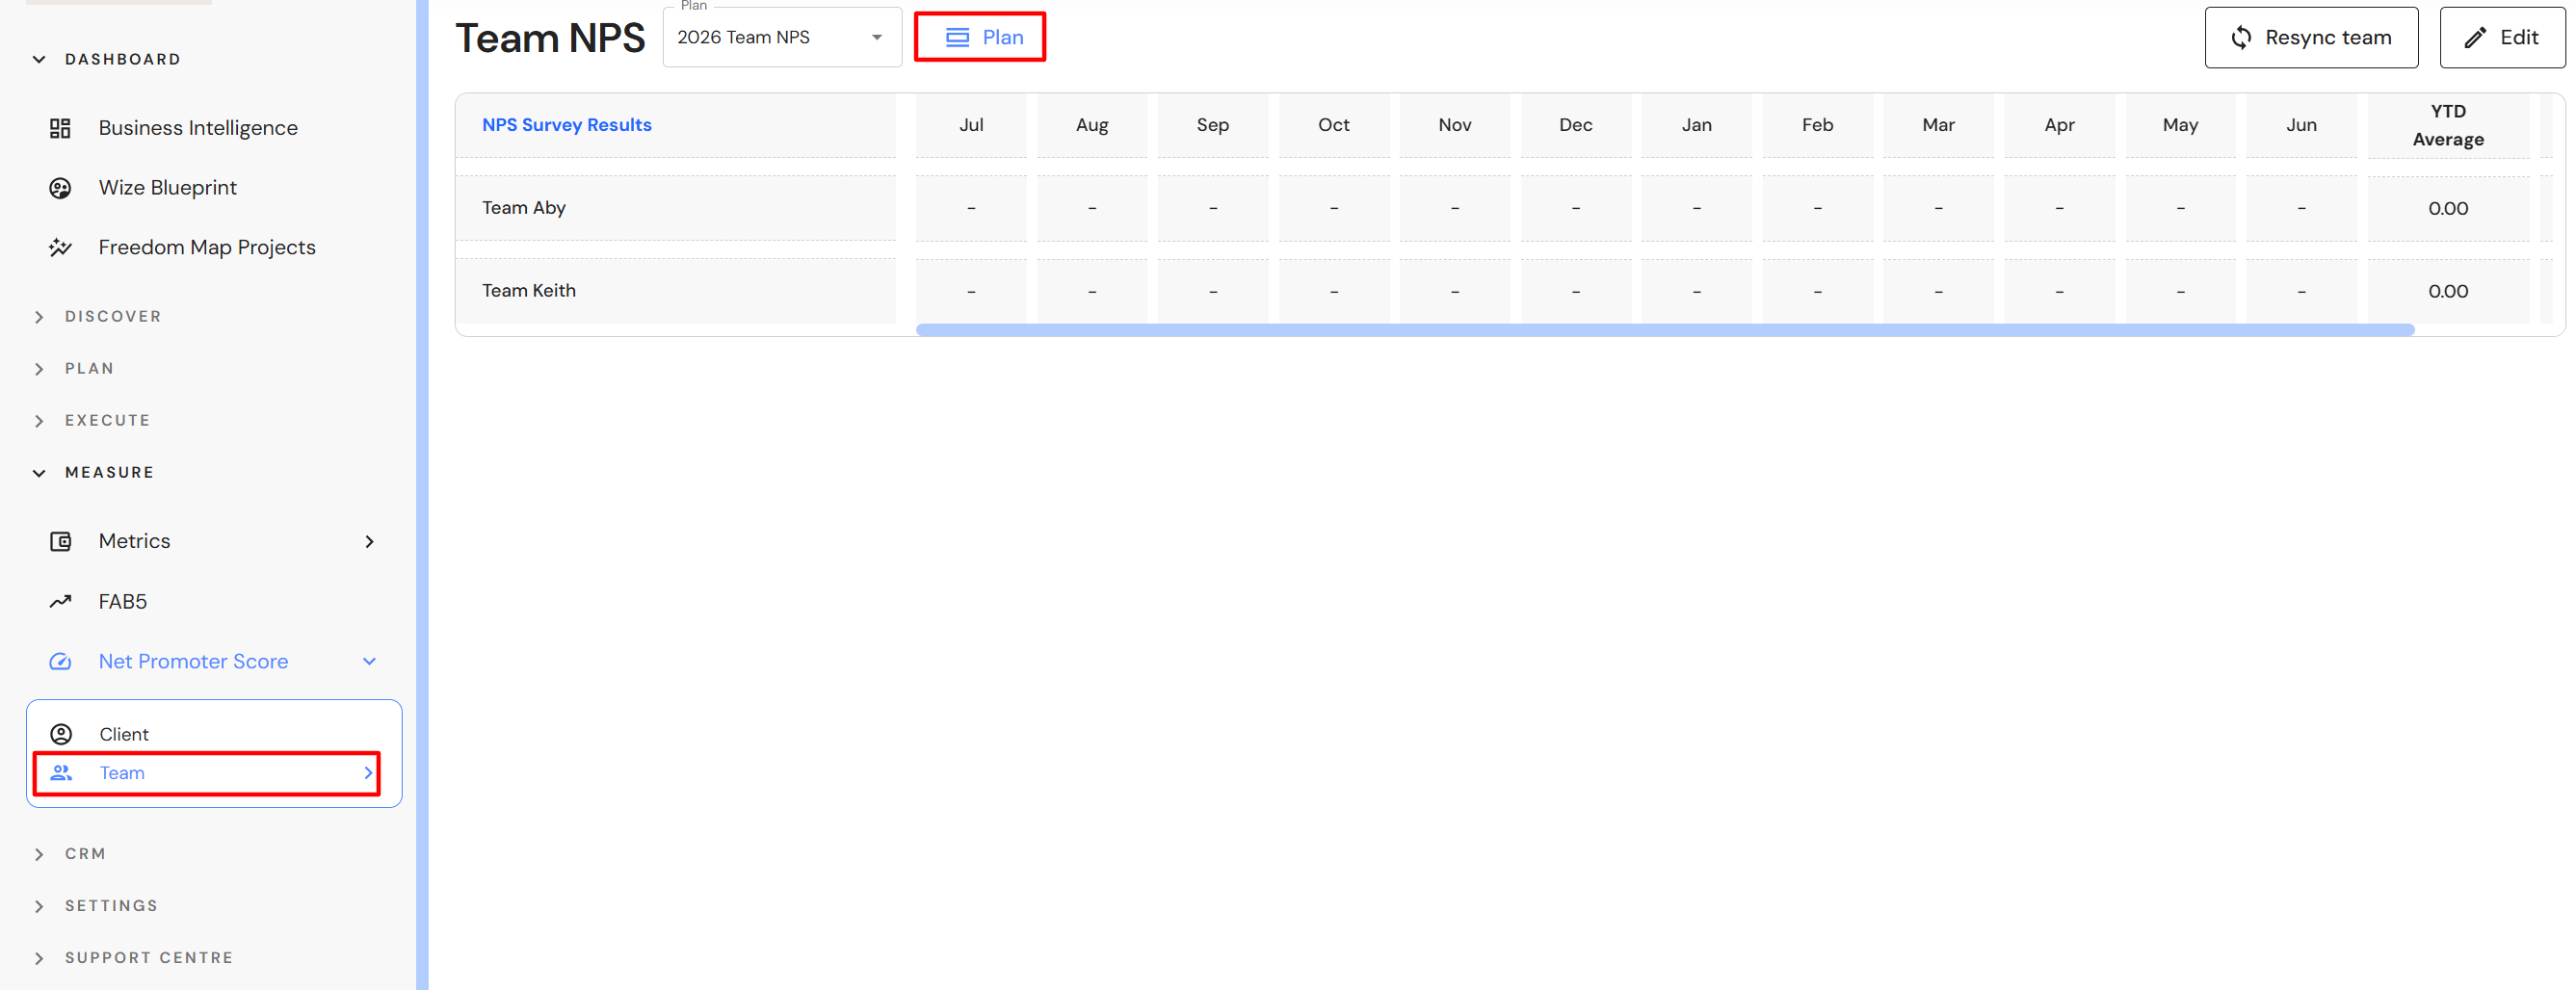Click the Wize Blueprint palette icon
This screenshot has width=2576, height=990.
tap(60, 188)
